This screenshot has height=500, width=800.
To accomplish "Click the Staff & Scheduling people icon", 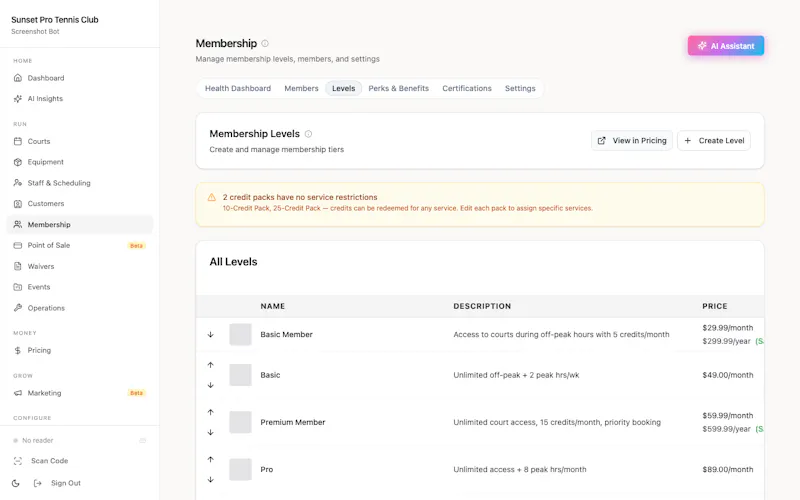I will click(18, 183).
